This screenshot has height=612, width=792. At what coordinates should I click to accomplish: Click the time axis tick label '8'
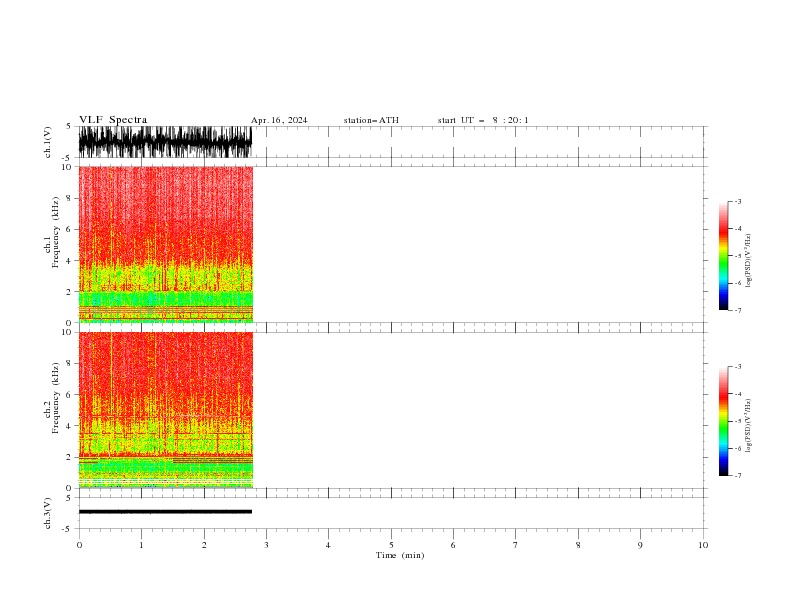coord(578,545)
